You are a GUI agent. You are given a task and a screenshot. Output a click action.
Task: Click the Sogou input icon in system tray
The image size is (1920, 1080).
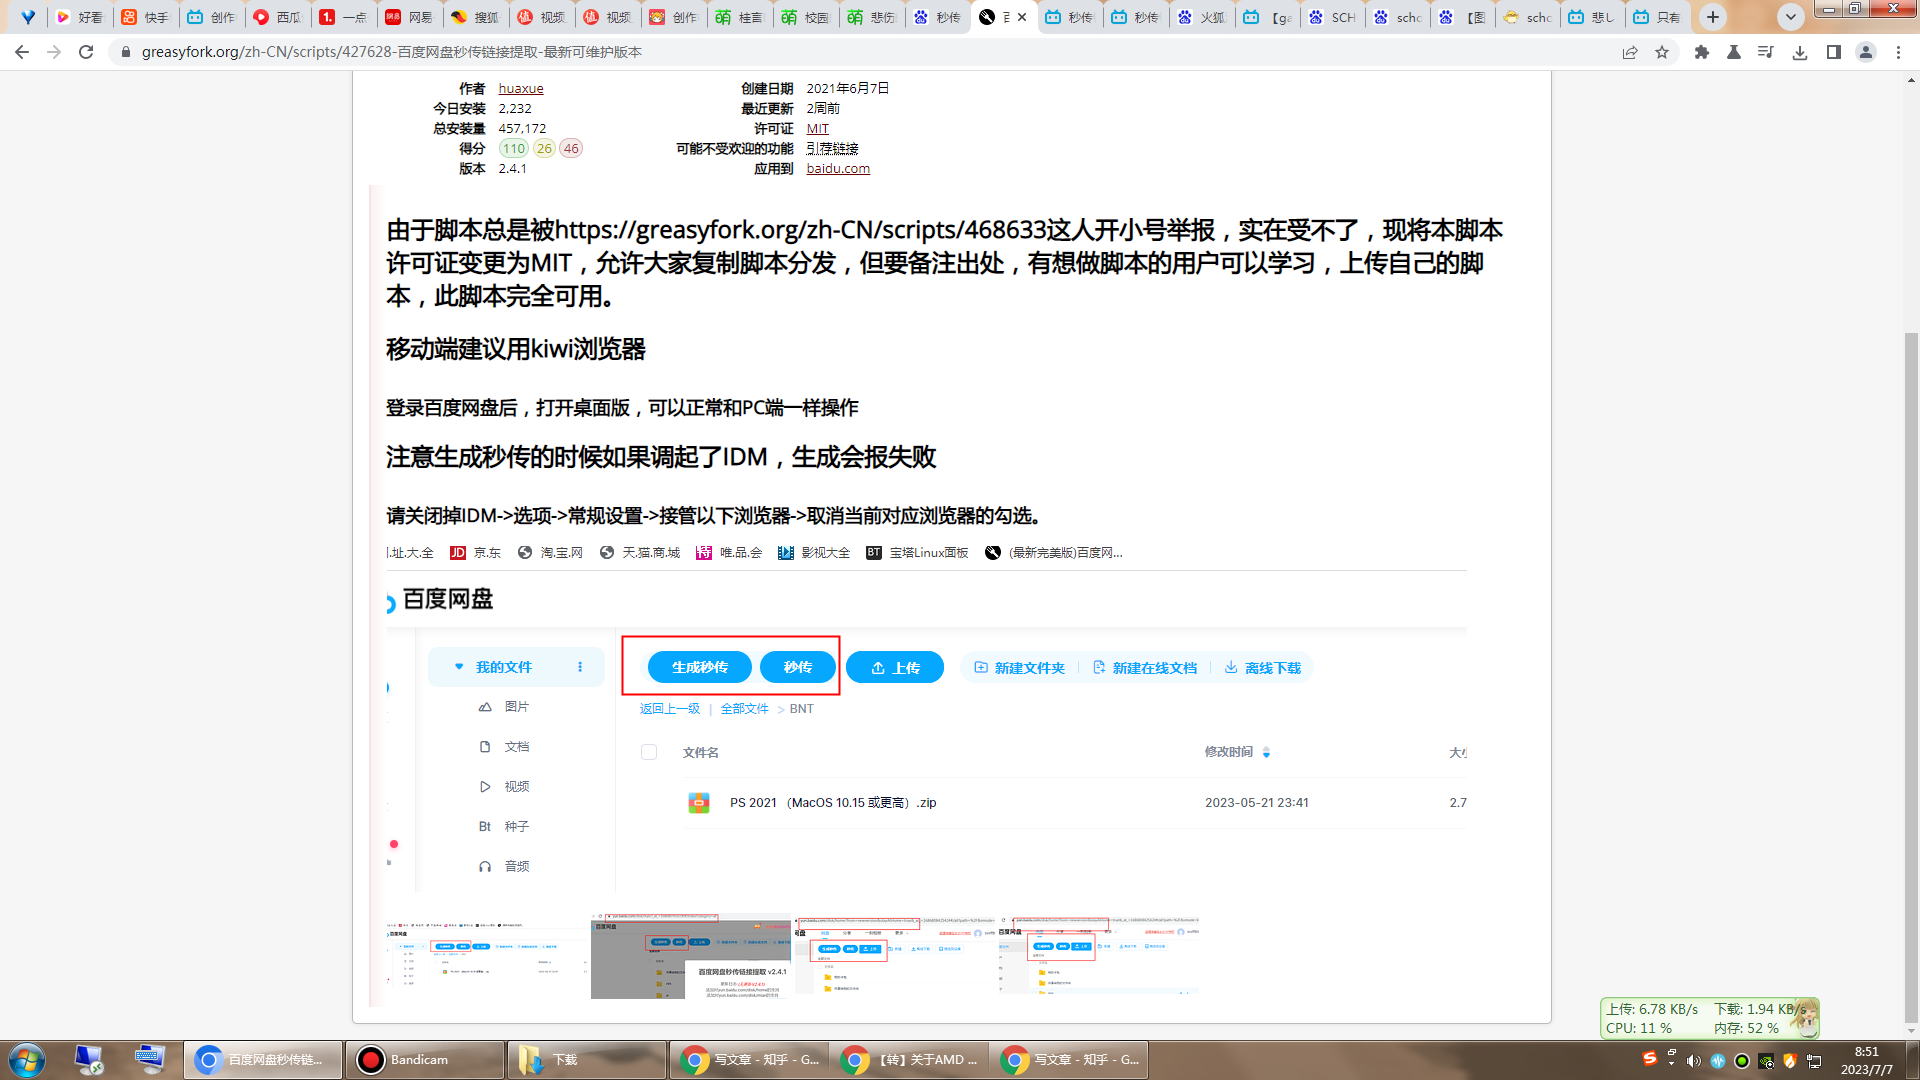[1650, 1057]
